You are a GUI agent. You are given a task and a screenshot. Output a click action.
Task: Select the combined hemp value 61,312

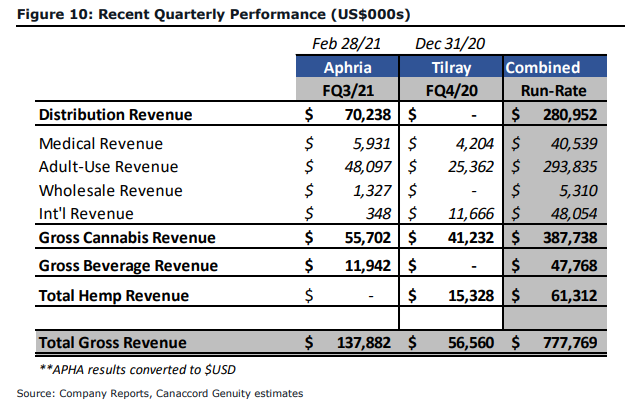tap(574, 296)
